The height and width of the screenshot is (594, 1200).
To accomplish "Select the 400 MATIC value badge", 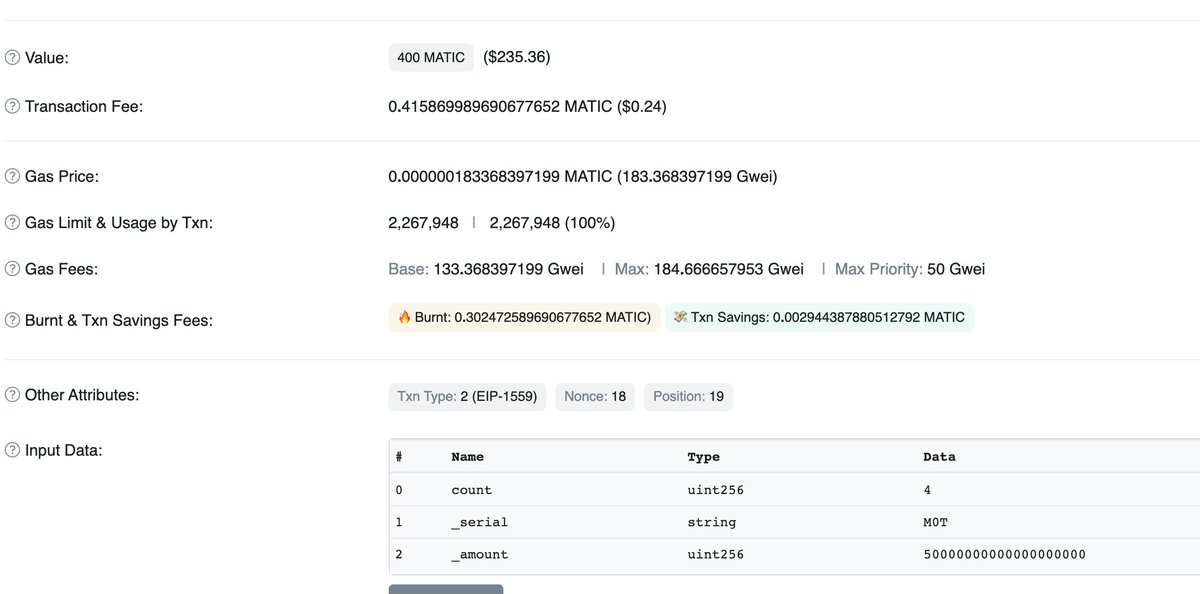I will click(431, 57).
